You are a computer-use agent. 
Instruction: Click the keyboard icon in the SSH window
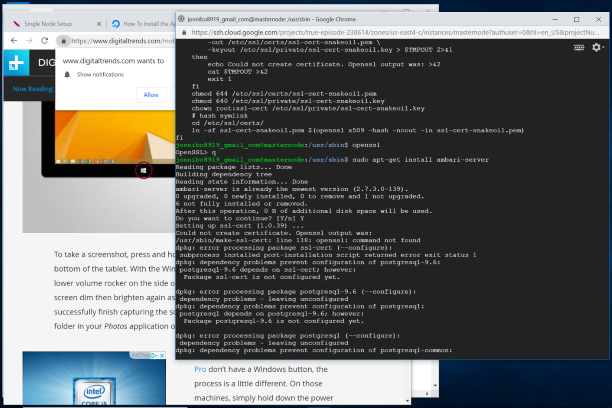[x=579, y=48]
